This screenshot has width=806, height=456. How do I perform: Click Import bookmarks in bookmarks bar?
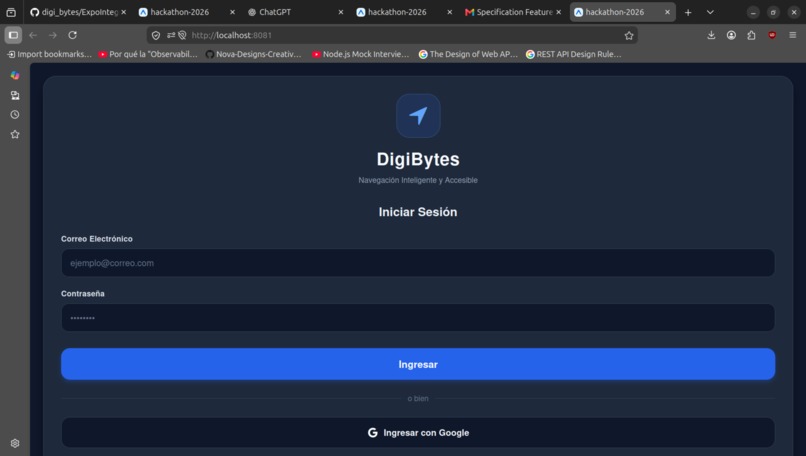[49, 54]
